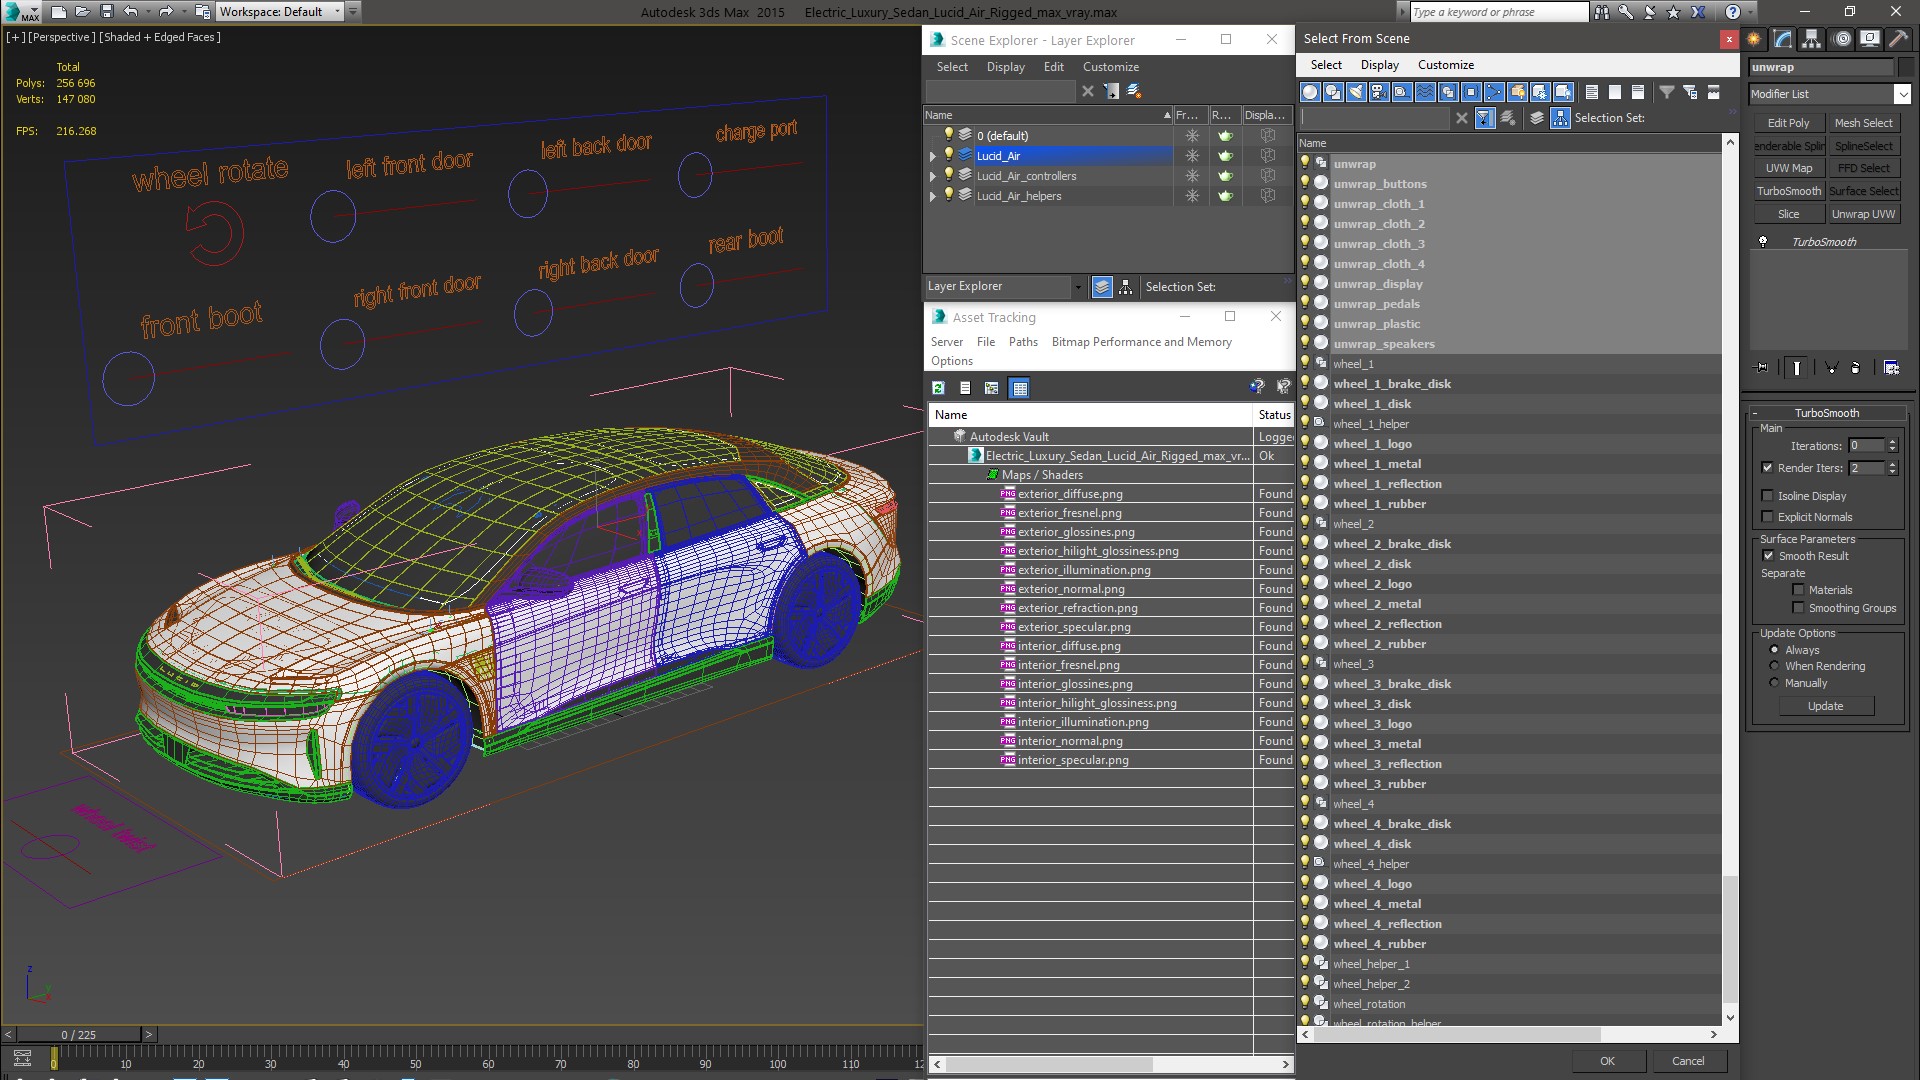Click the timeline frame slider 0 / 225
The height and width of the screenshot is (1080, 1920).
79,1035
